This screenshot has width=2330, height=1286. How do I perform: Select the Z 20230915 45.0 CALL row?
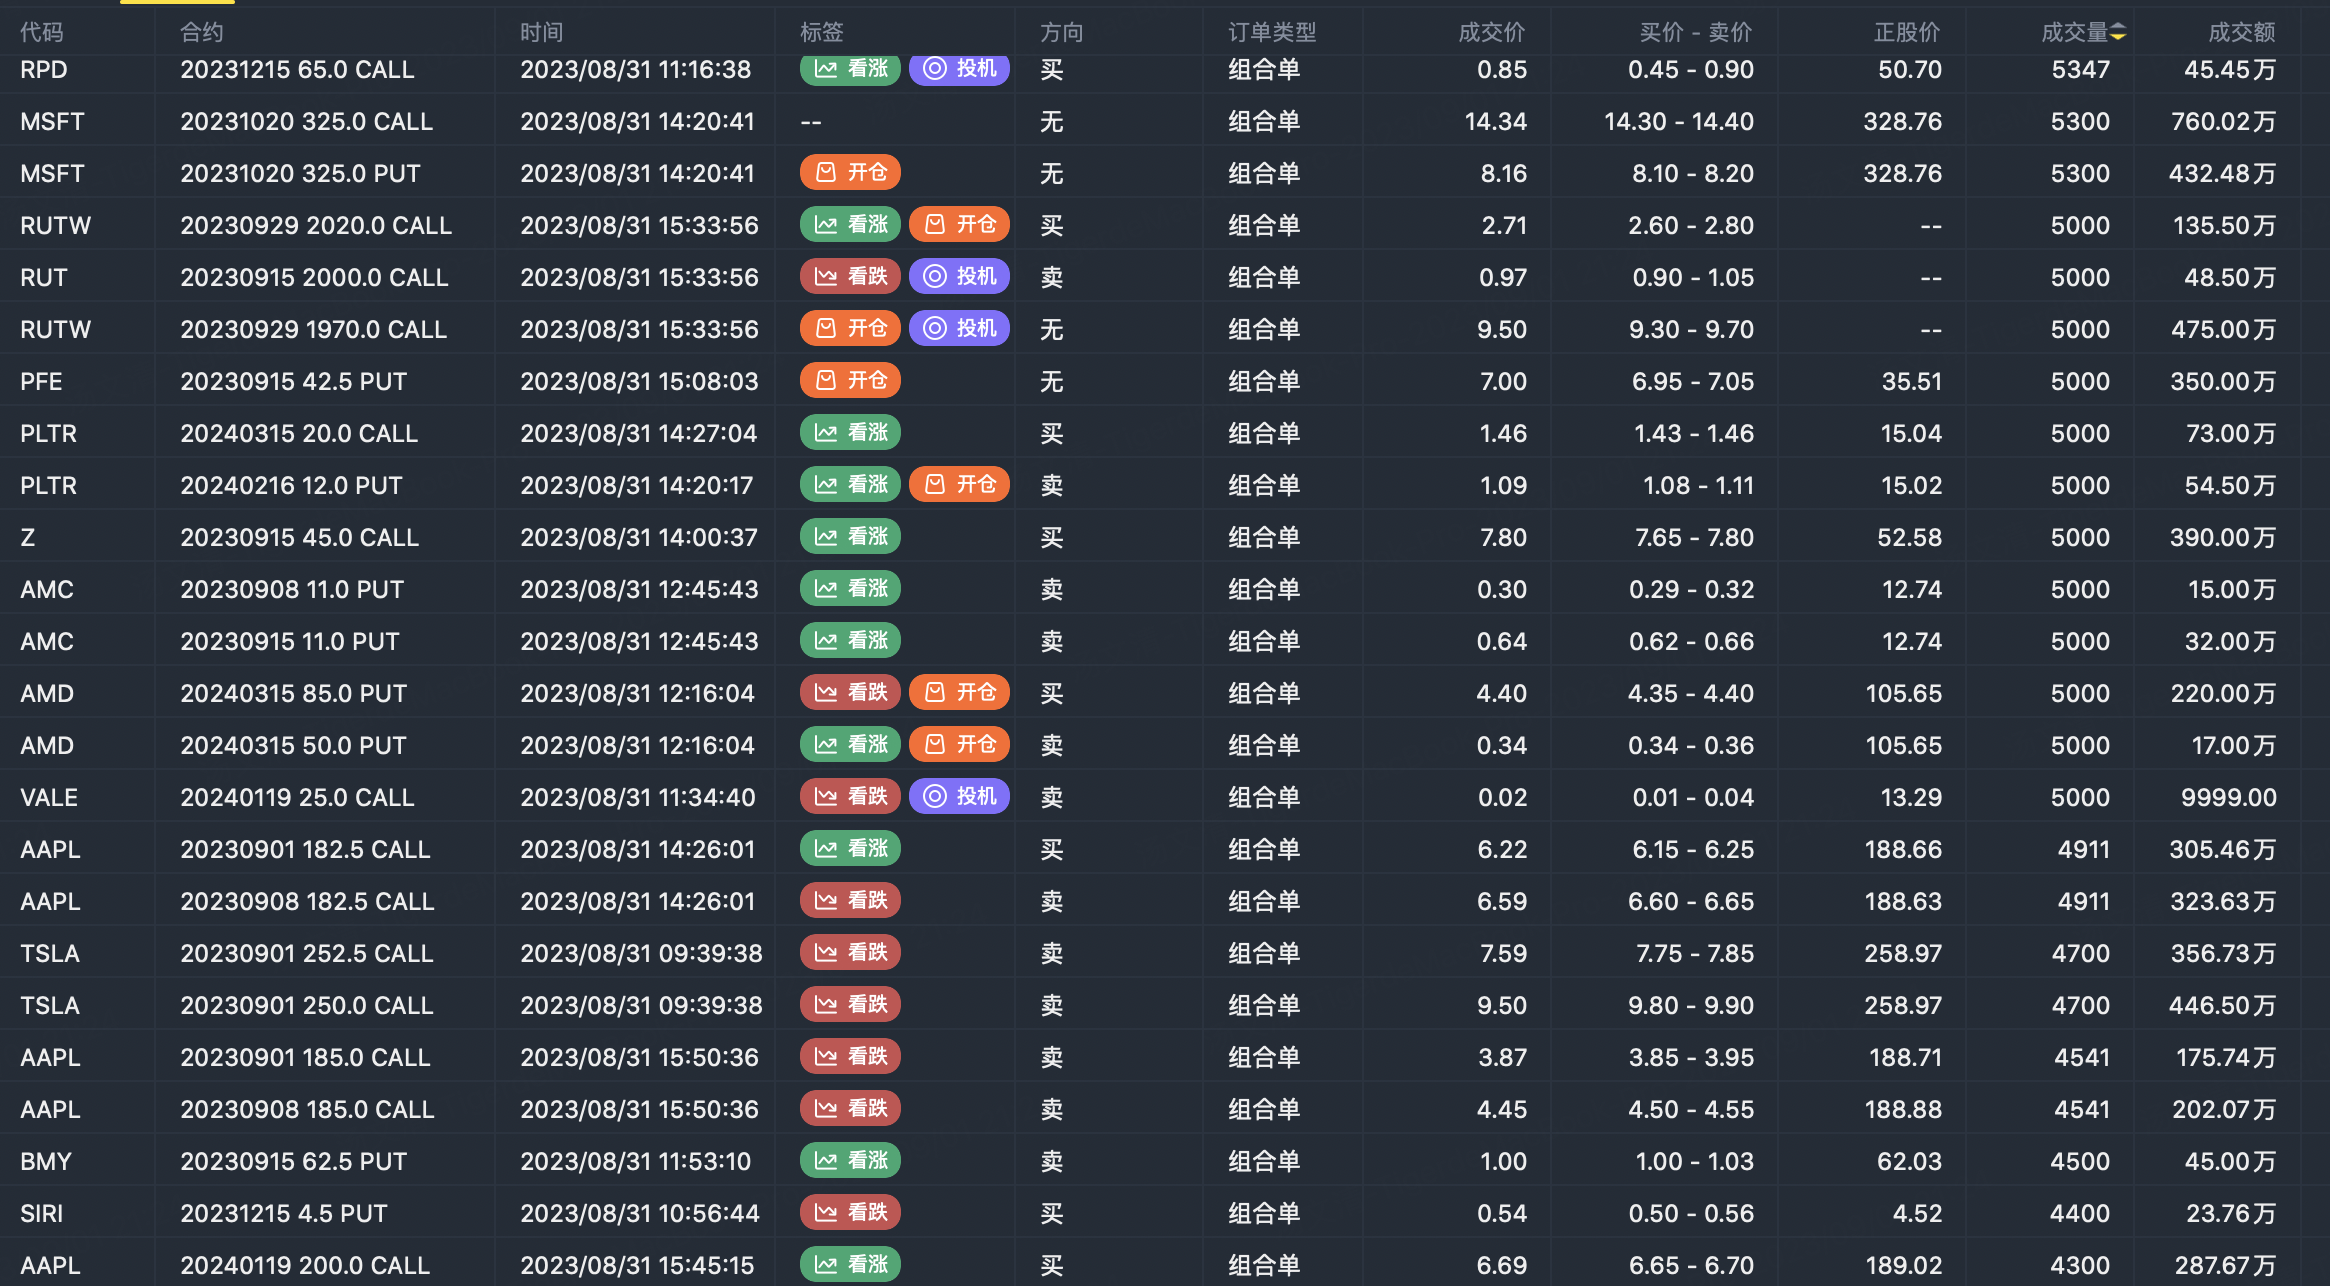299,537
